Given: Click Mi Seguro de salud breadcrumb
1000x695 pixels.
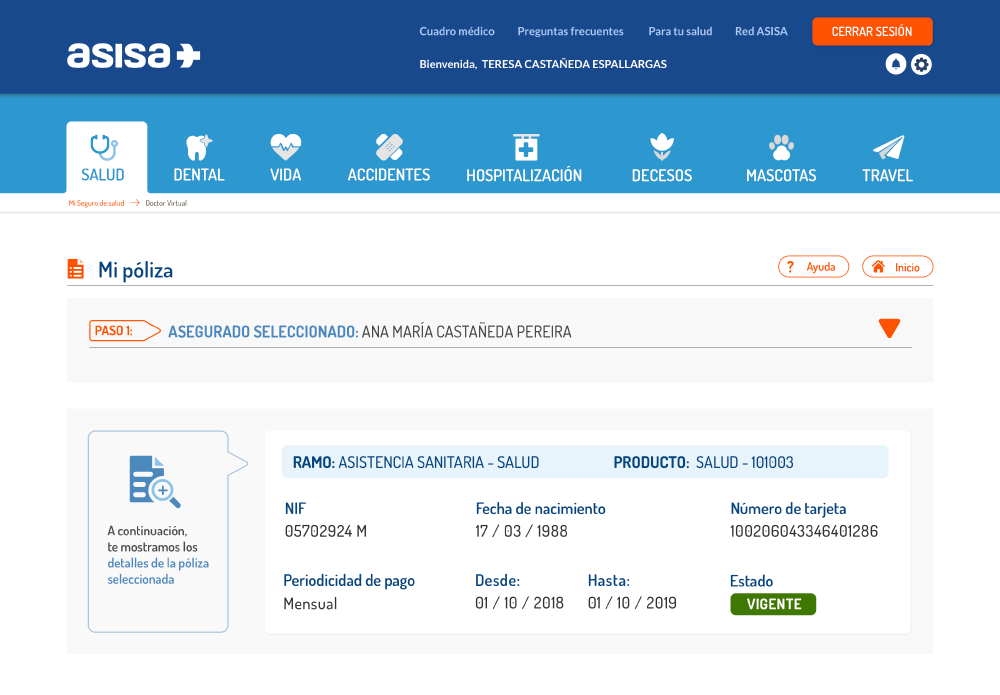Looking at the screenshot, I should 96,203.
